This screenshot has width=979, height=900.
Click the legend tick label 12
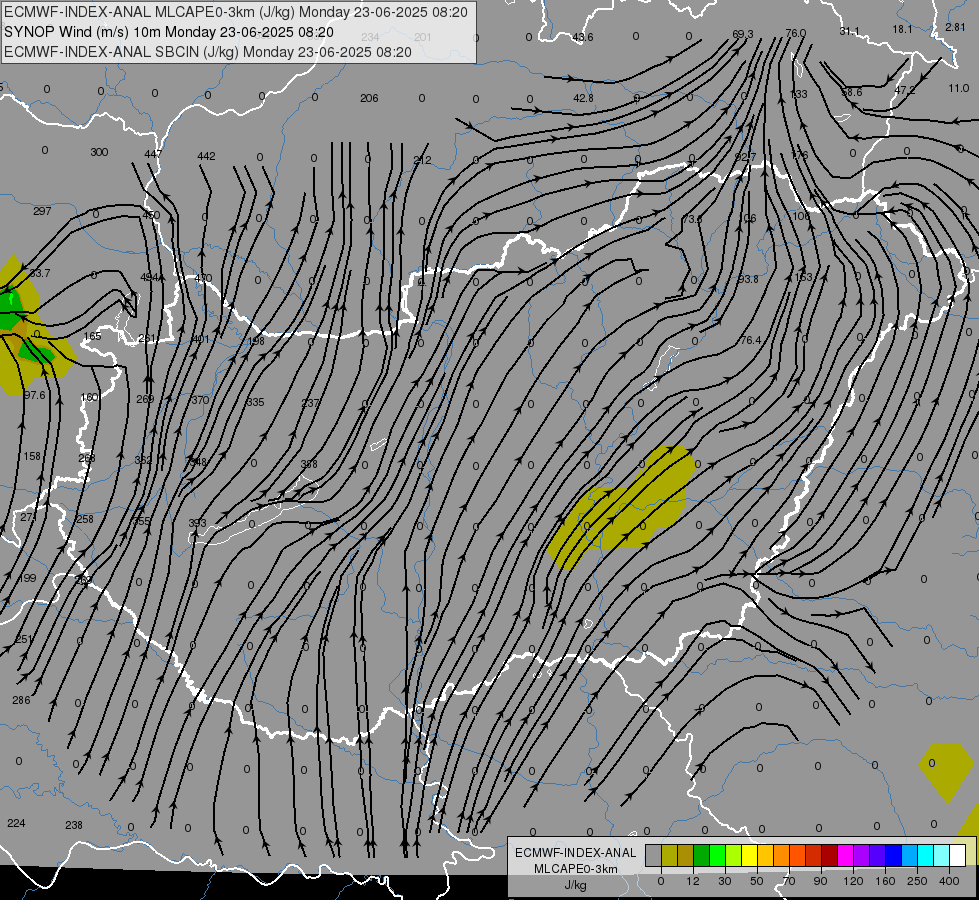tap(692, 881)
